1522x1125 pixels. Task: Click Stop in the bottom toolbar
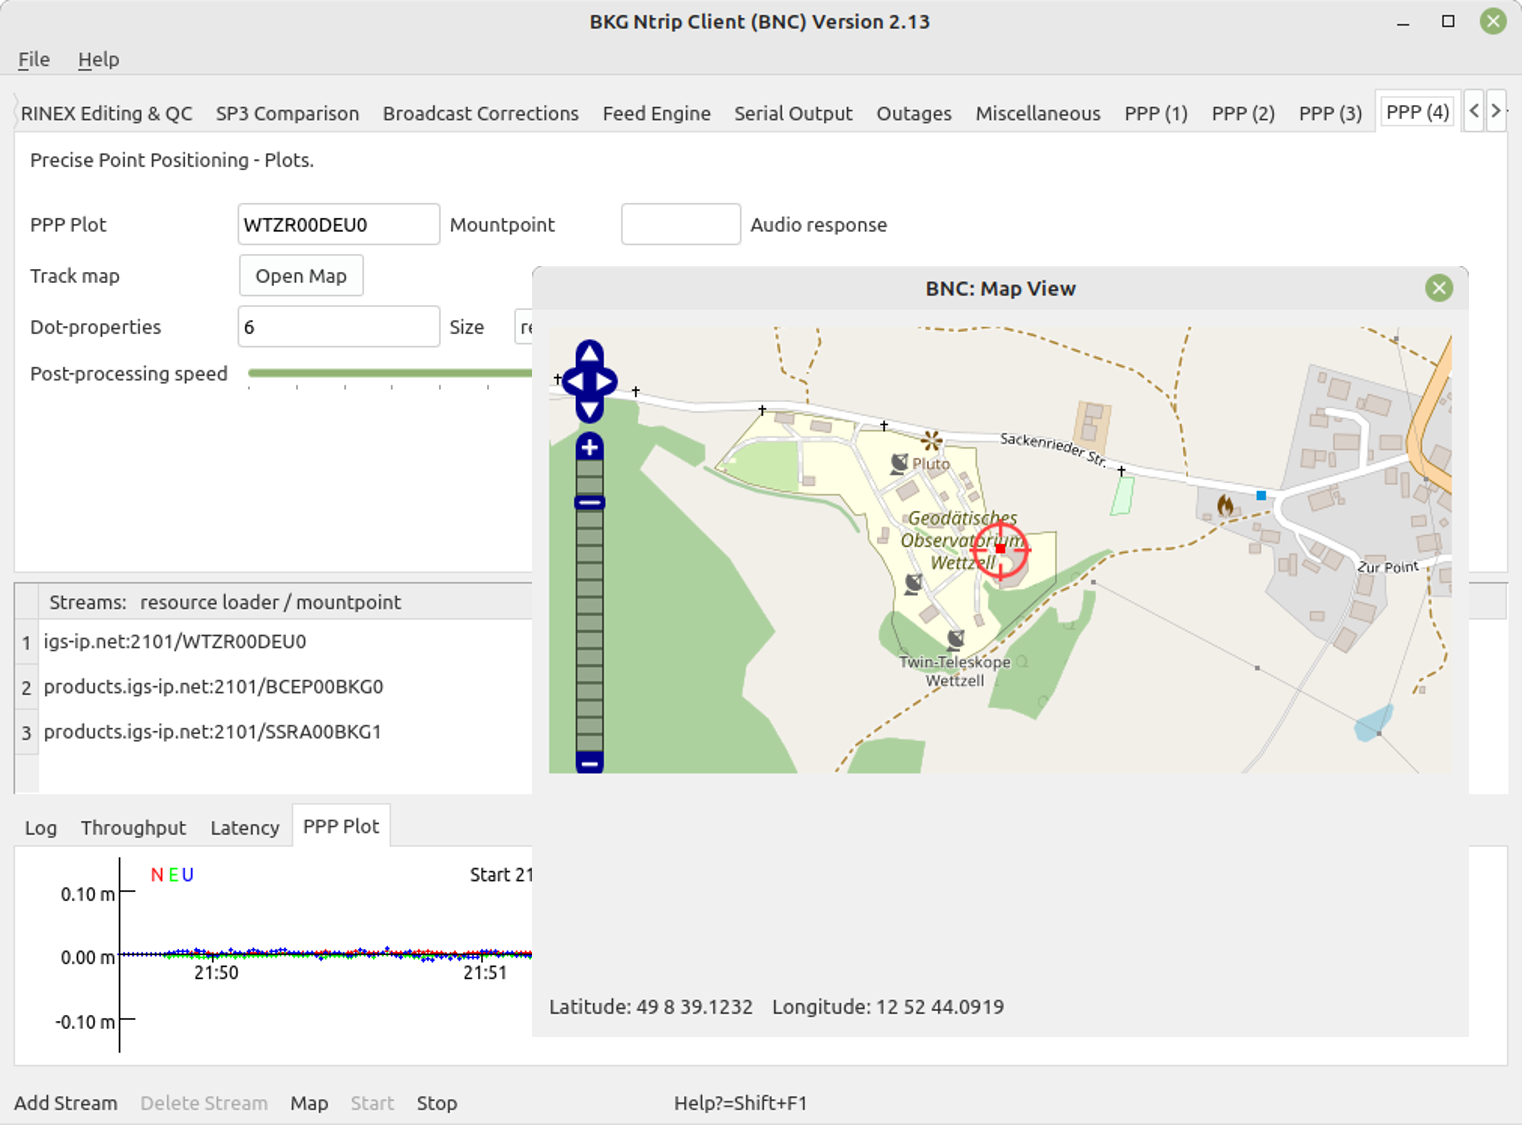pos(437,1103)
